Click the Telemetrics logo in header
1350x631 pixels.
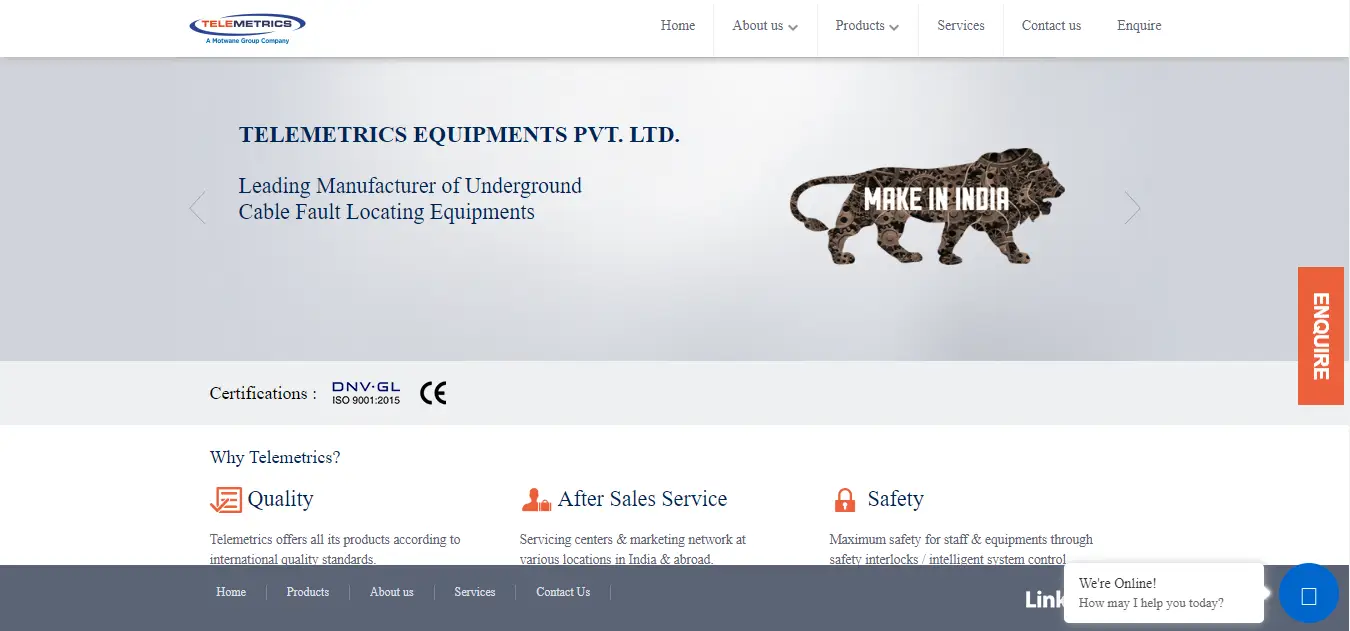point(247,28)
